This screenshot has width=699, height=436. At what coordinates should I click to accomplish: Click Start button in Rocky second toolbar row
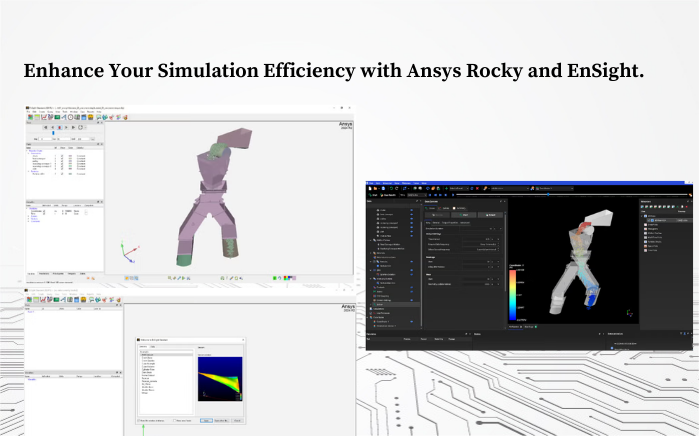[373, 195]
